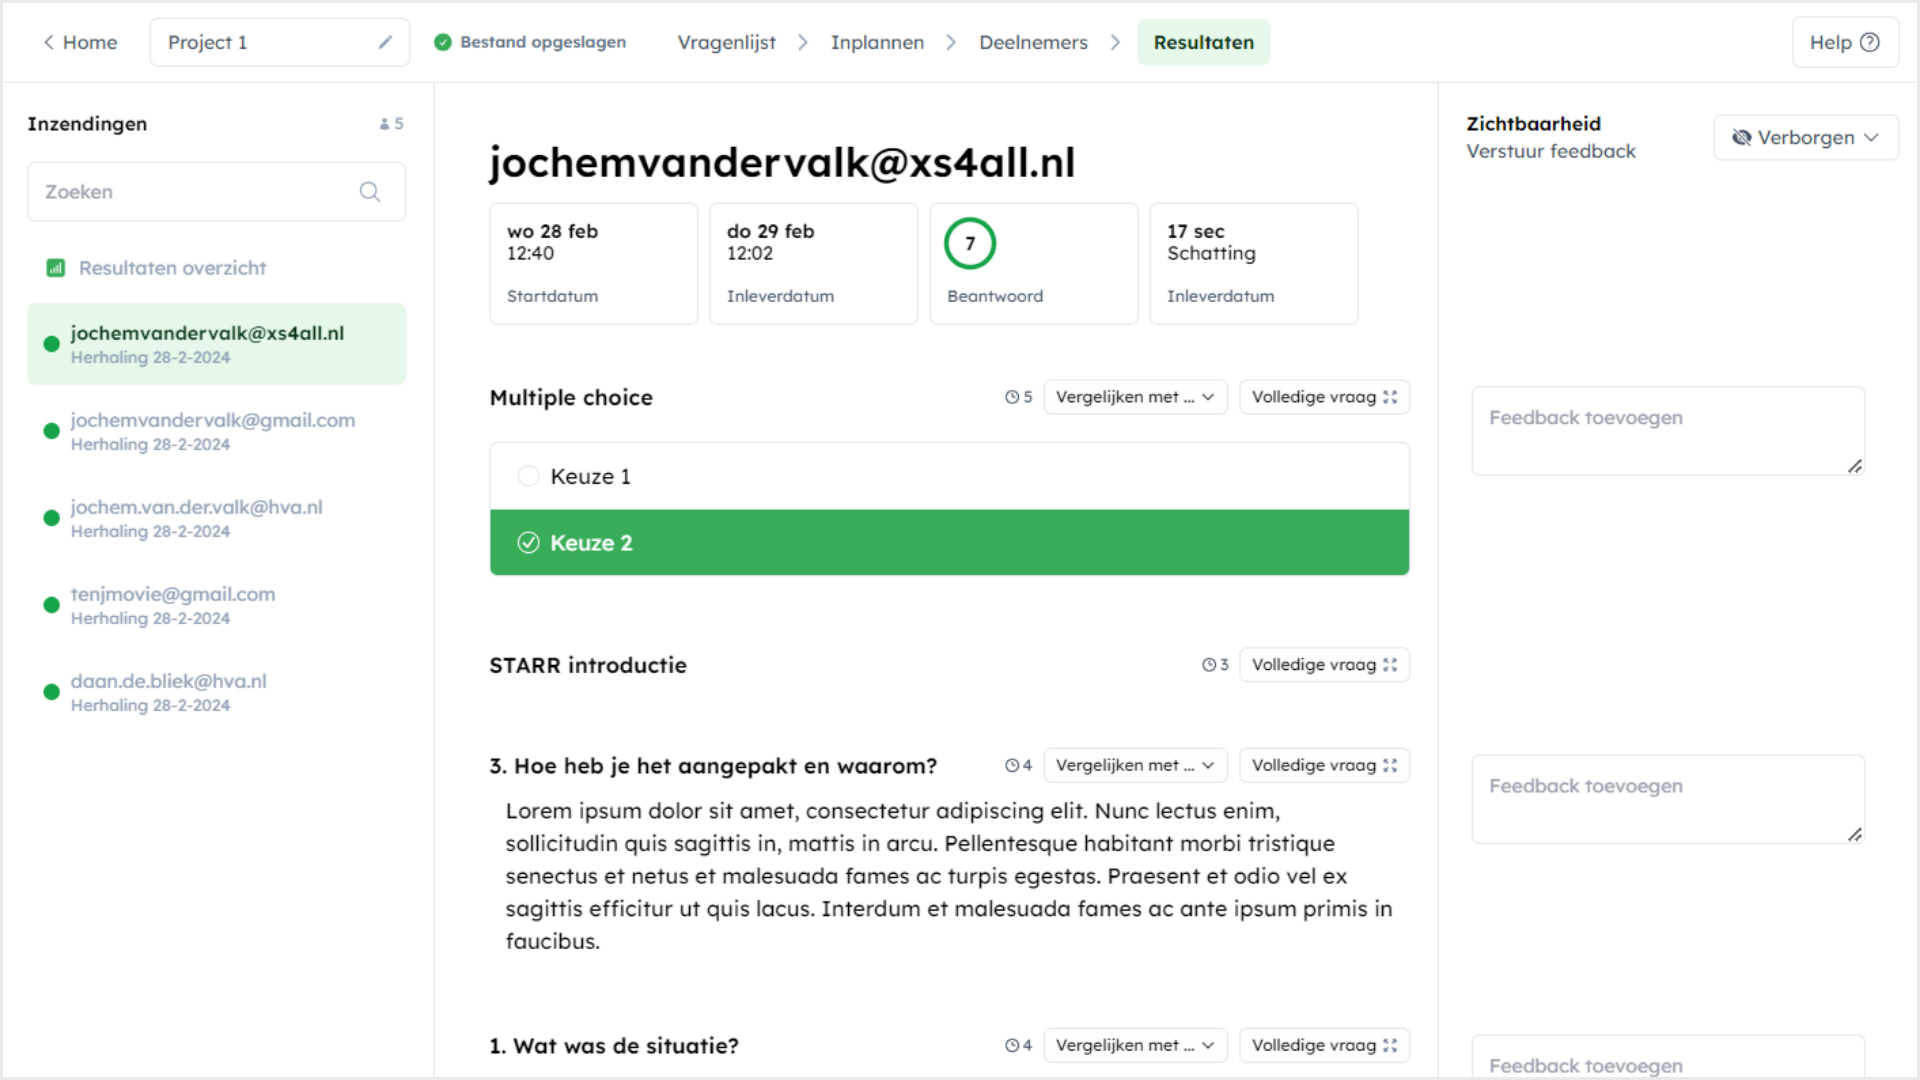Click the Lorem ipsum answer text
The height and width of the screenshot is (1080, 1920).
948,876
